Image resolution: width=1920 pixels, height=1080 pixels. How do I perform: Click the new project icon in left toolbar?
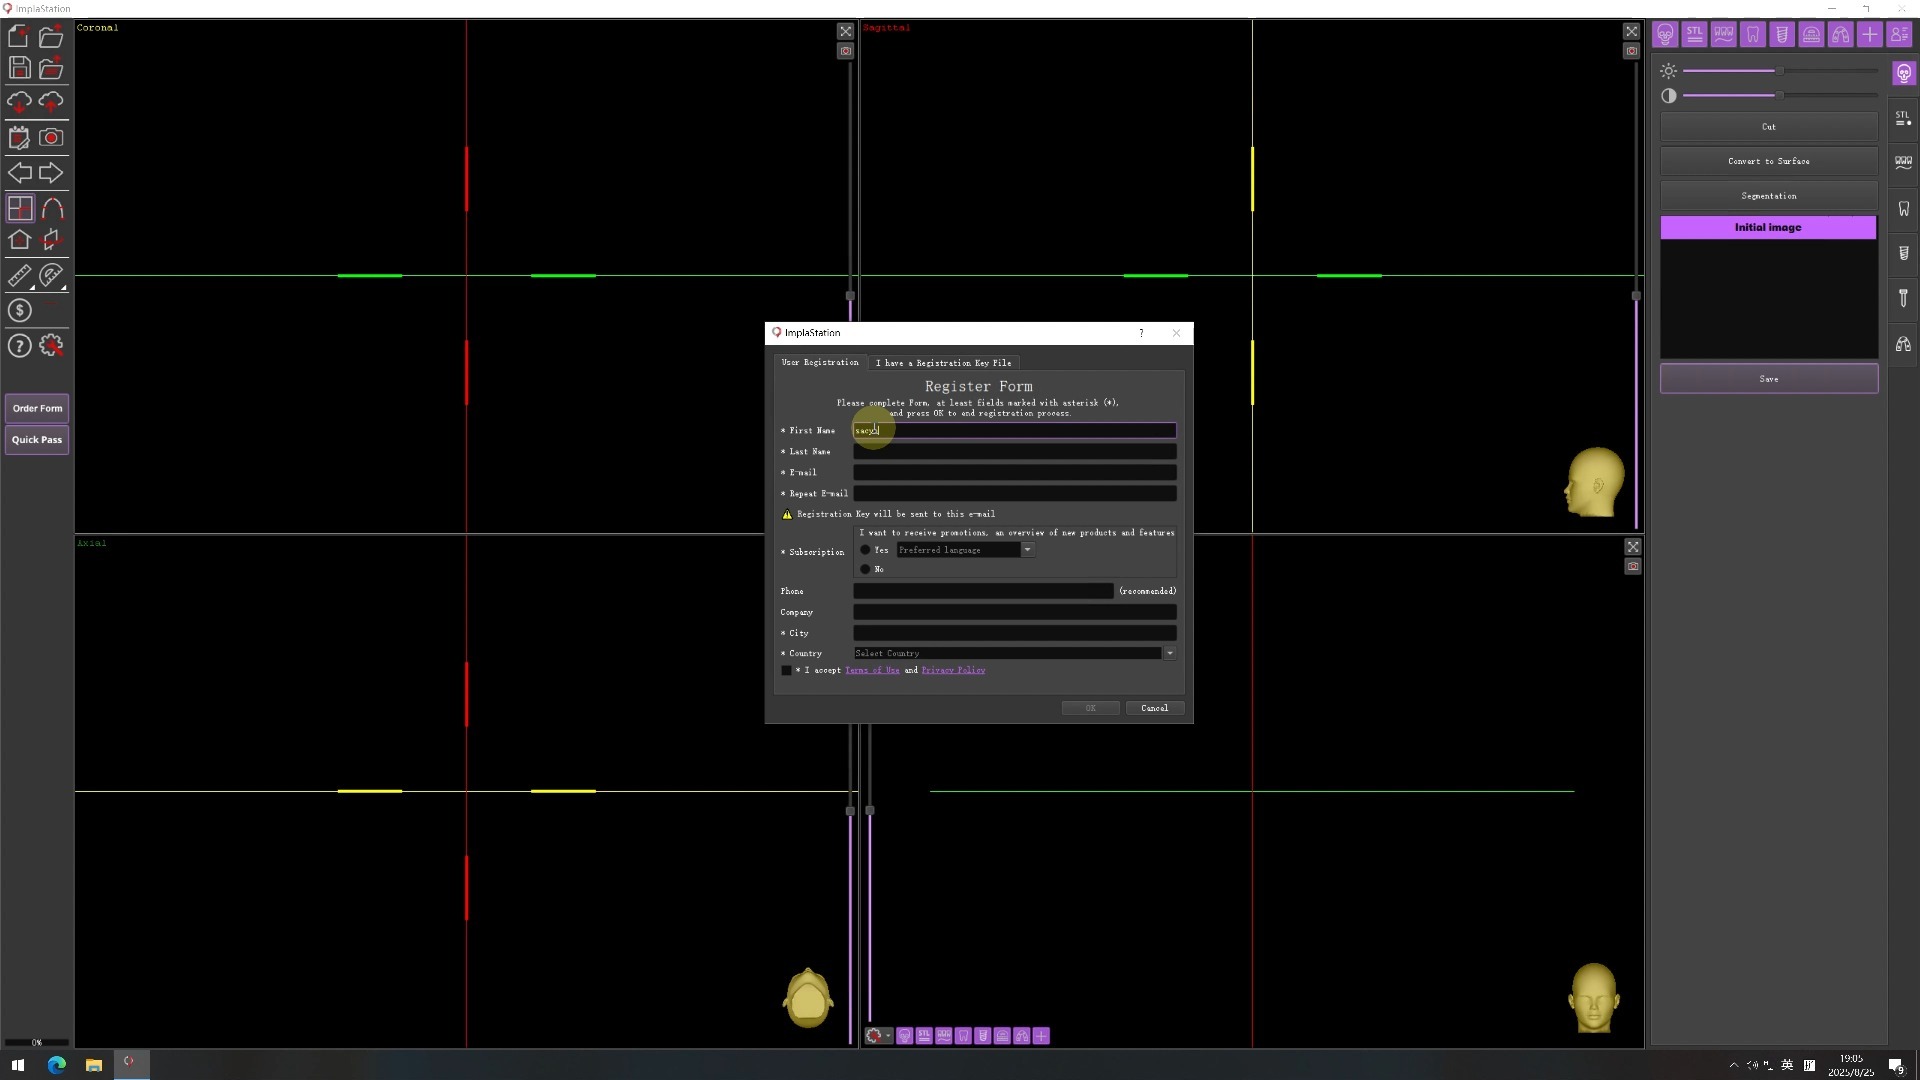pos(19,37)
